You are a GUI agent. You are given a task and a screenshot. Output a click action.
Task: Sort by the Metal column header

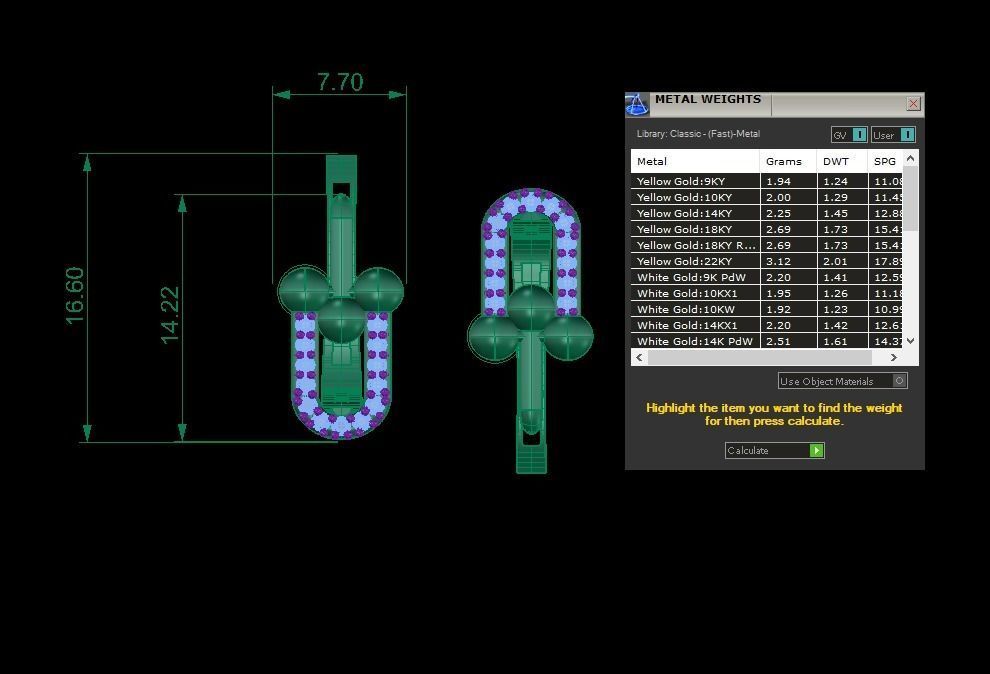pos(695,161)
